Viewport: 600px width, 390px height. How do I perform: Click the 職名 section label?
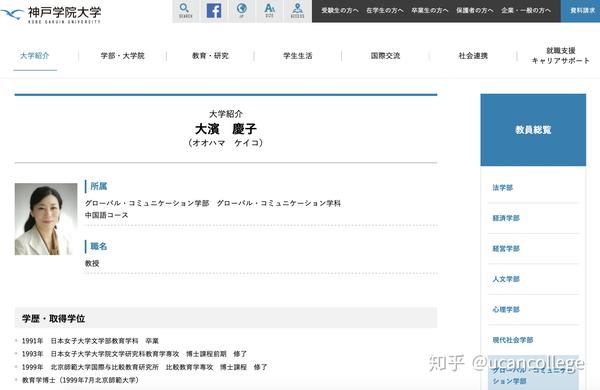(99, 246)
